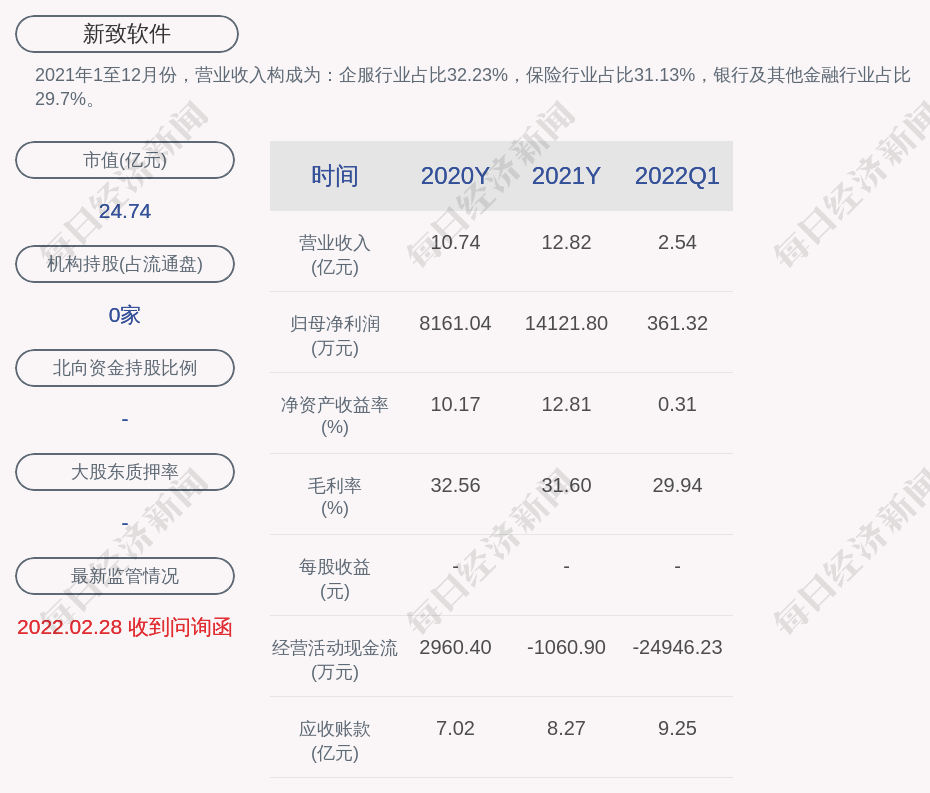The height and width of the screenshot is (793, 930).
Task: Click the 净资产收益率(%) row label
Action: pos(335,416)
